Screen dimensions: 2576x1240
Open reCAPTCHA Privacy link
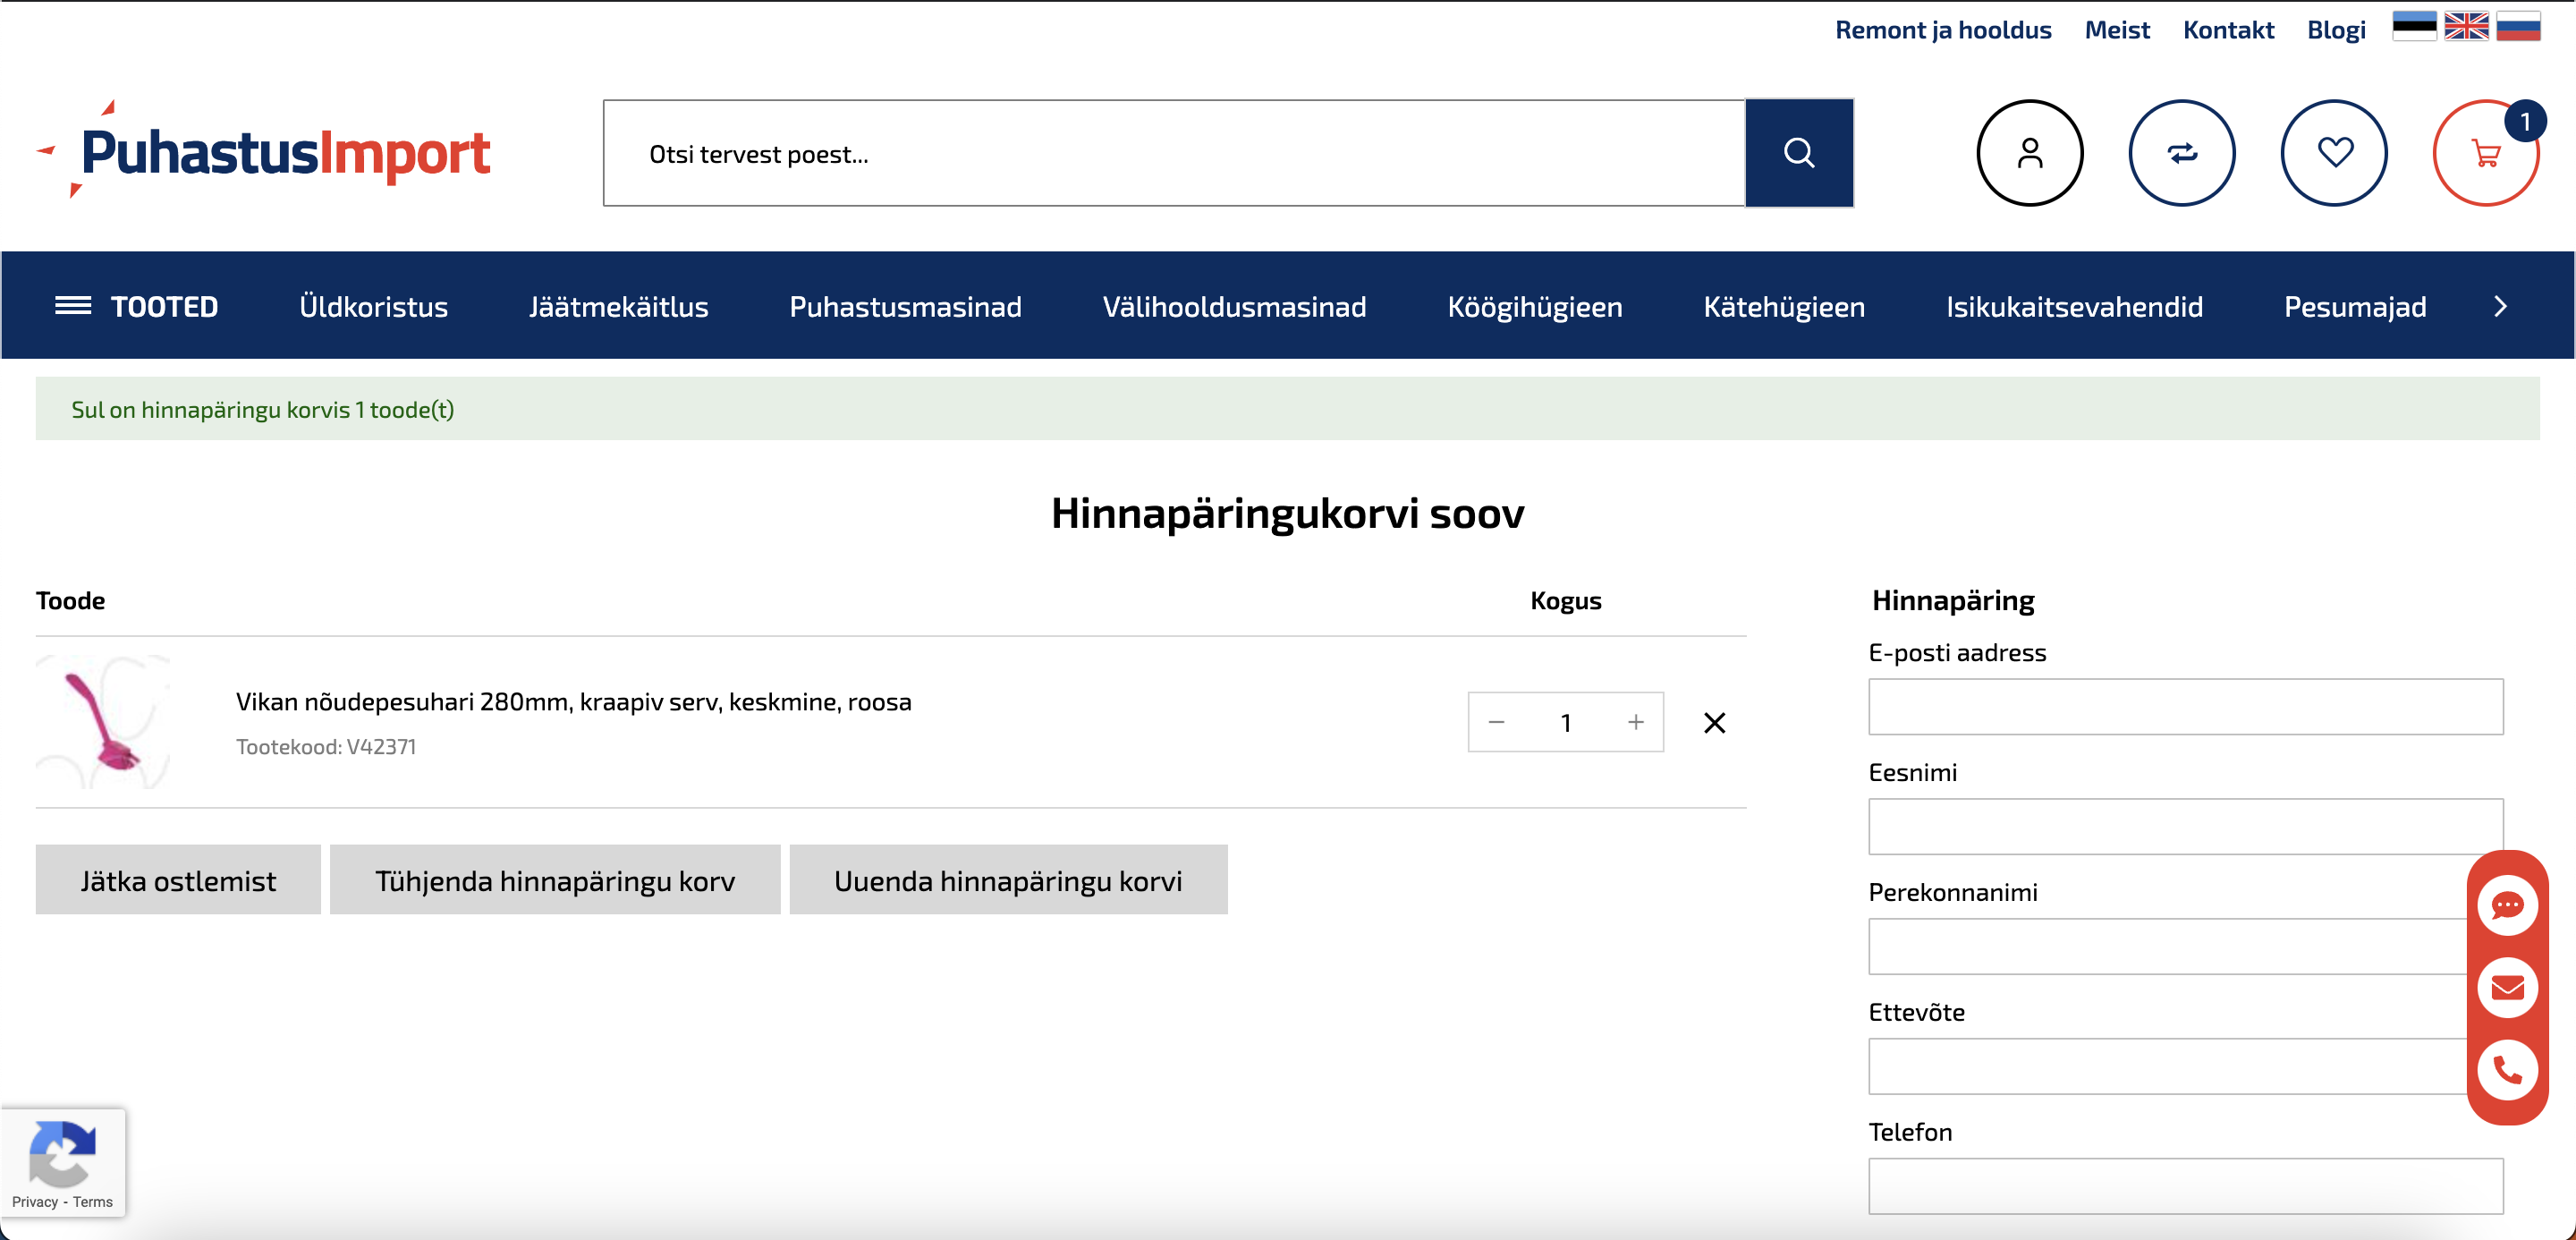(x=35, y=1202)
